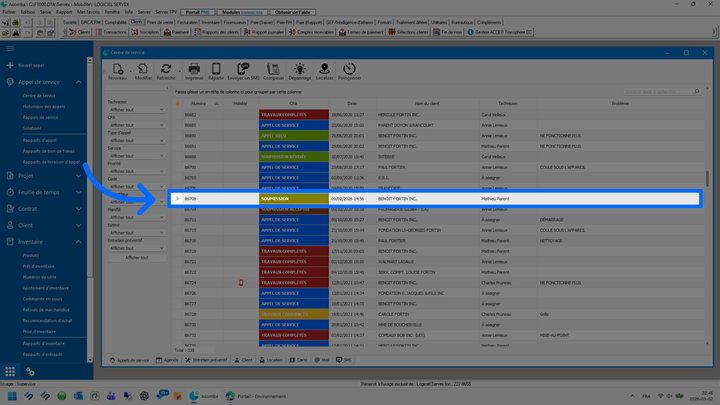Open Comptes recevables toolbar button
This screenshot has height=405, width=720.
pos(311,32)
